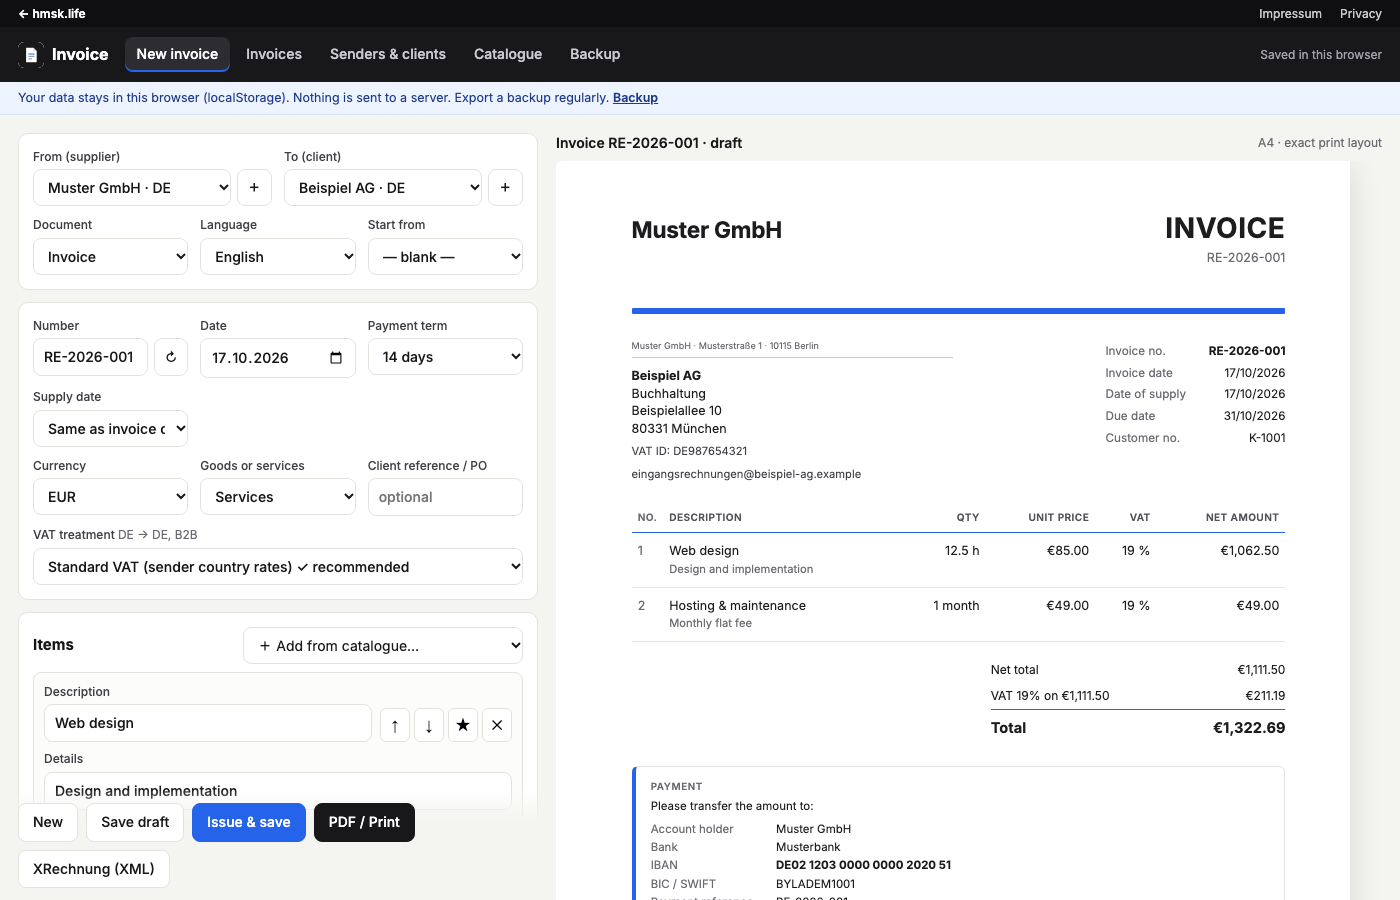Click the Saved in this browser status

(x=1321, y=55)
